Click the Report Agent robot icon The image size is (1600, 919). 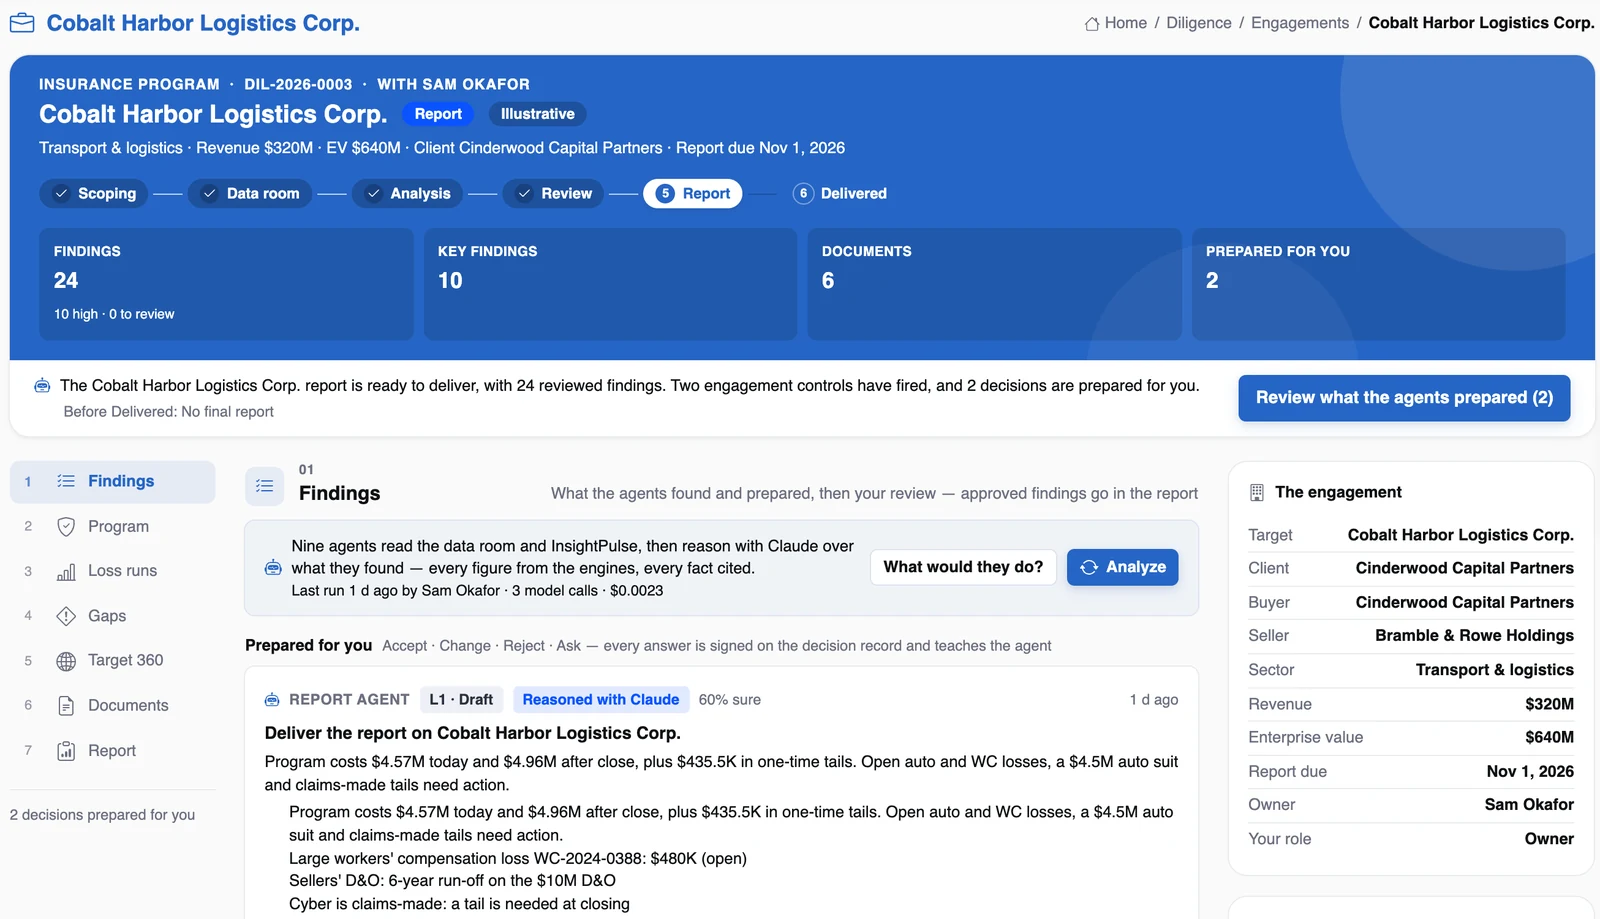[x=272, y=700]
